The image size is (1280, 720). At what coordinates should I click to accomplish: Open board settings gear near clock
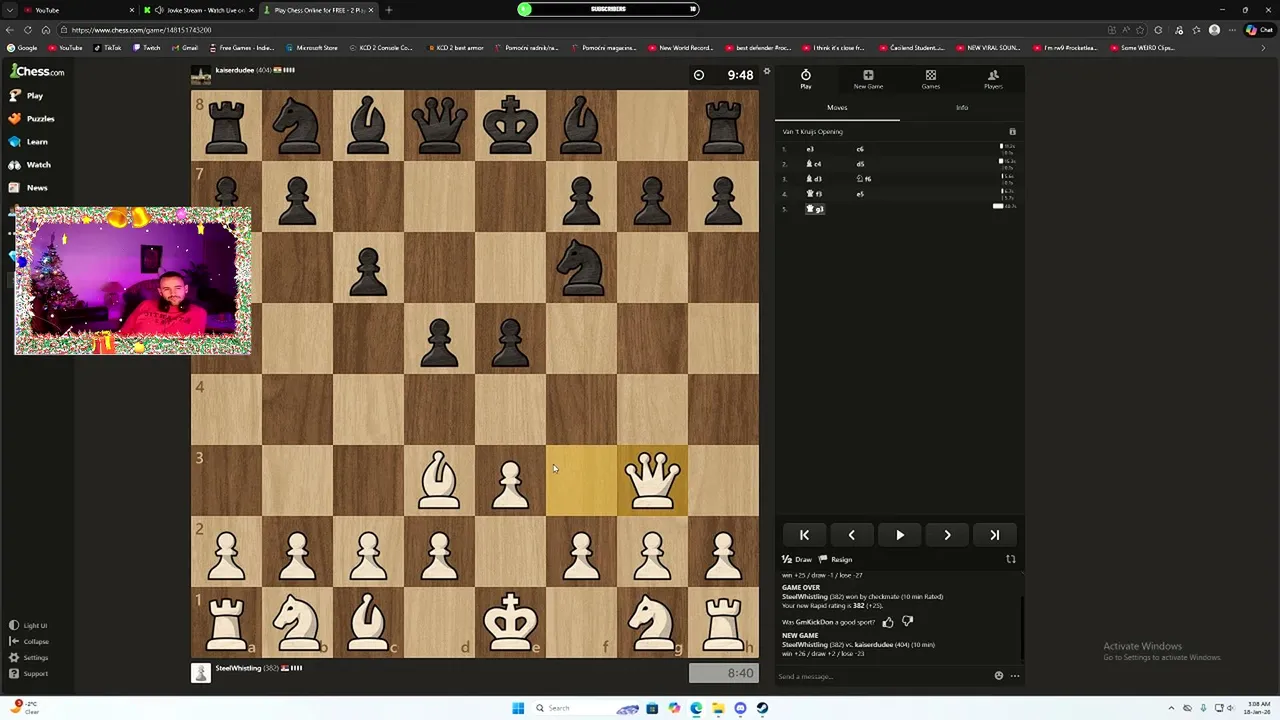click(767, 72)
